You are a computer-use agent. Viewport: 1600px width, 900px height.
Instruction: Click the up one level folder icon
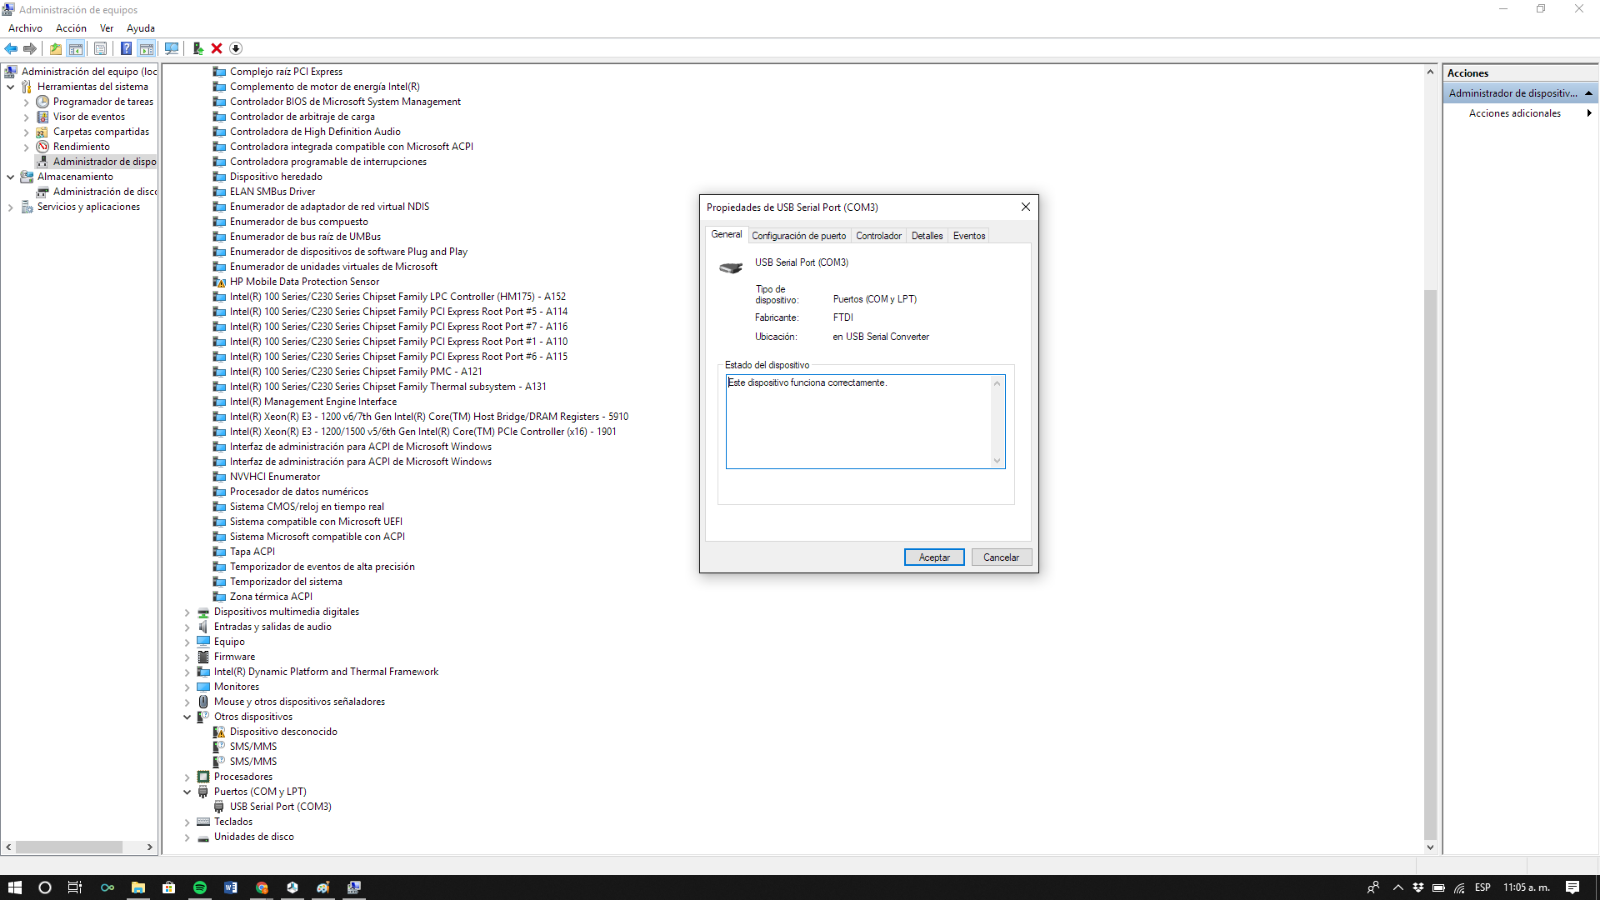click(56, 48)
